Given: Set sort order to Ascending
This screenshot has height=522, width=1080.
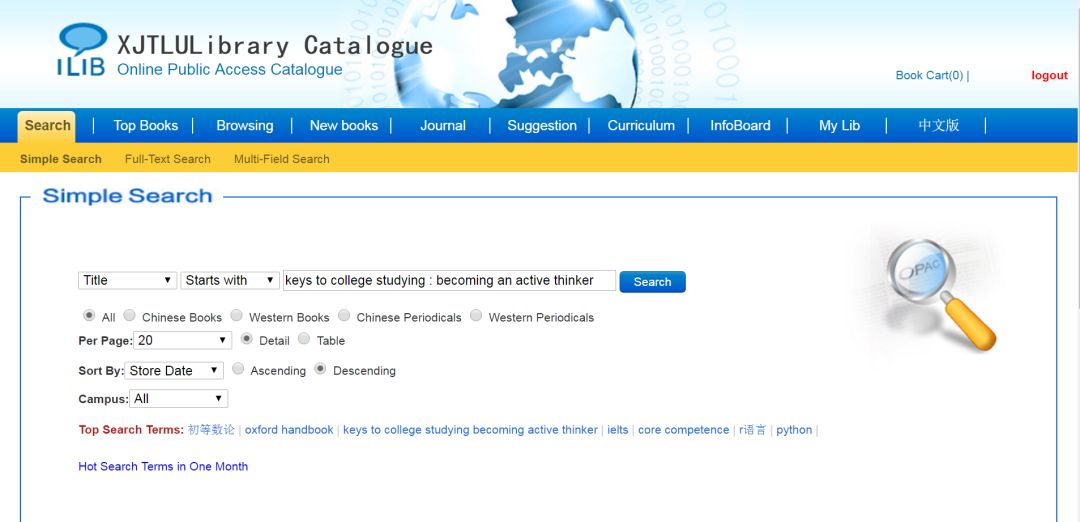Looking at the screenshot, I should point(238,368).
